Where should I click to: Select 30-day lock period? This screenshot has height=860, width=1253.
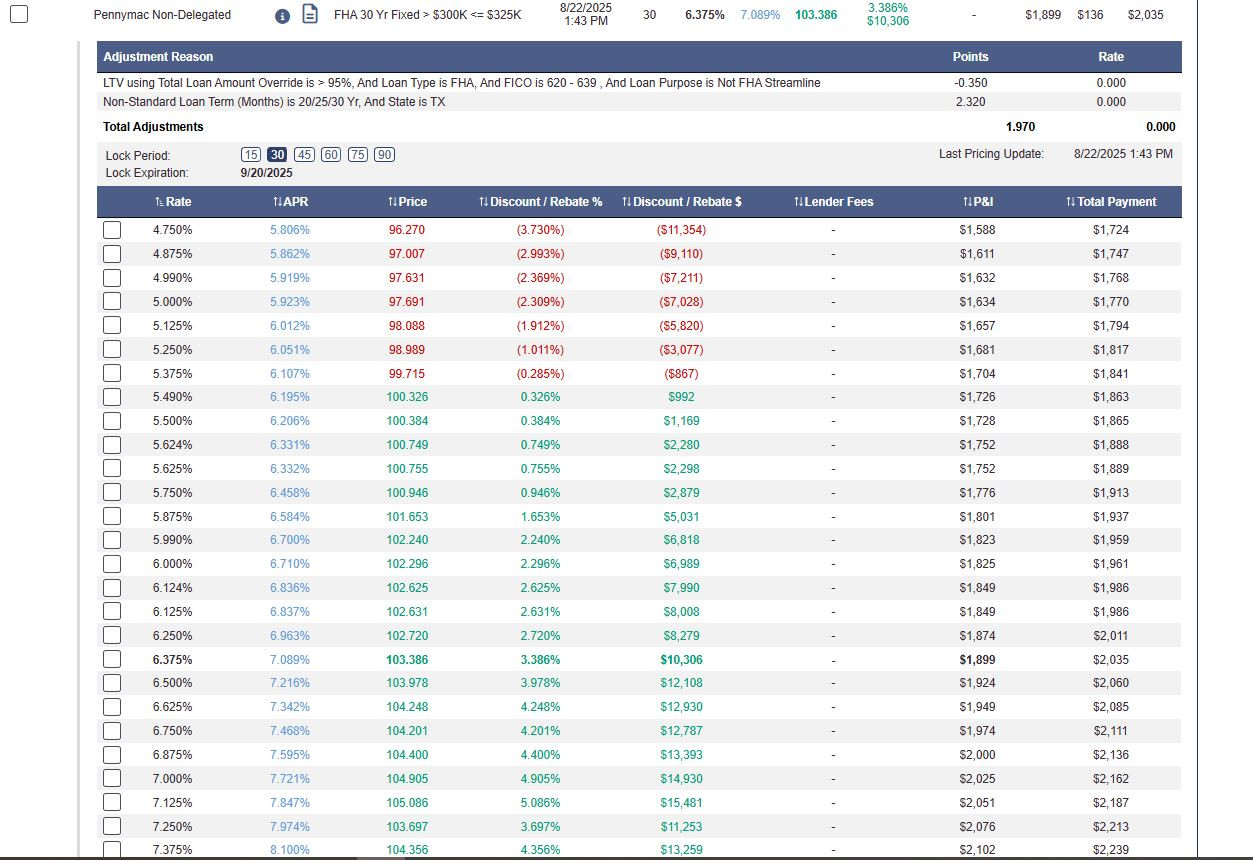[278, 154]
